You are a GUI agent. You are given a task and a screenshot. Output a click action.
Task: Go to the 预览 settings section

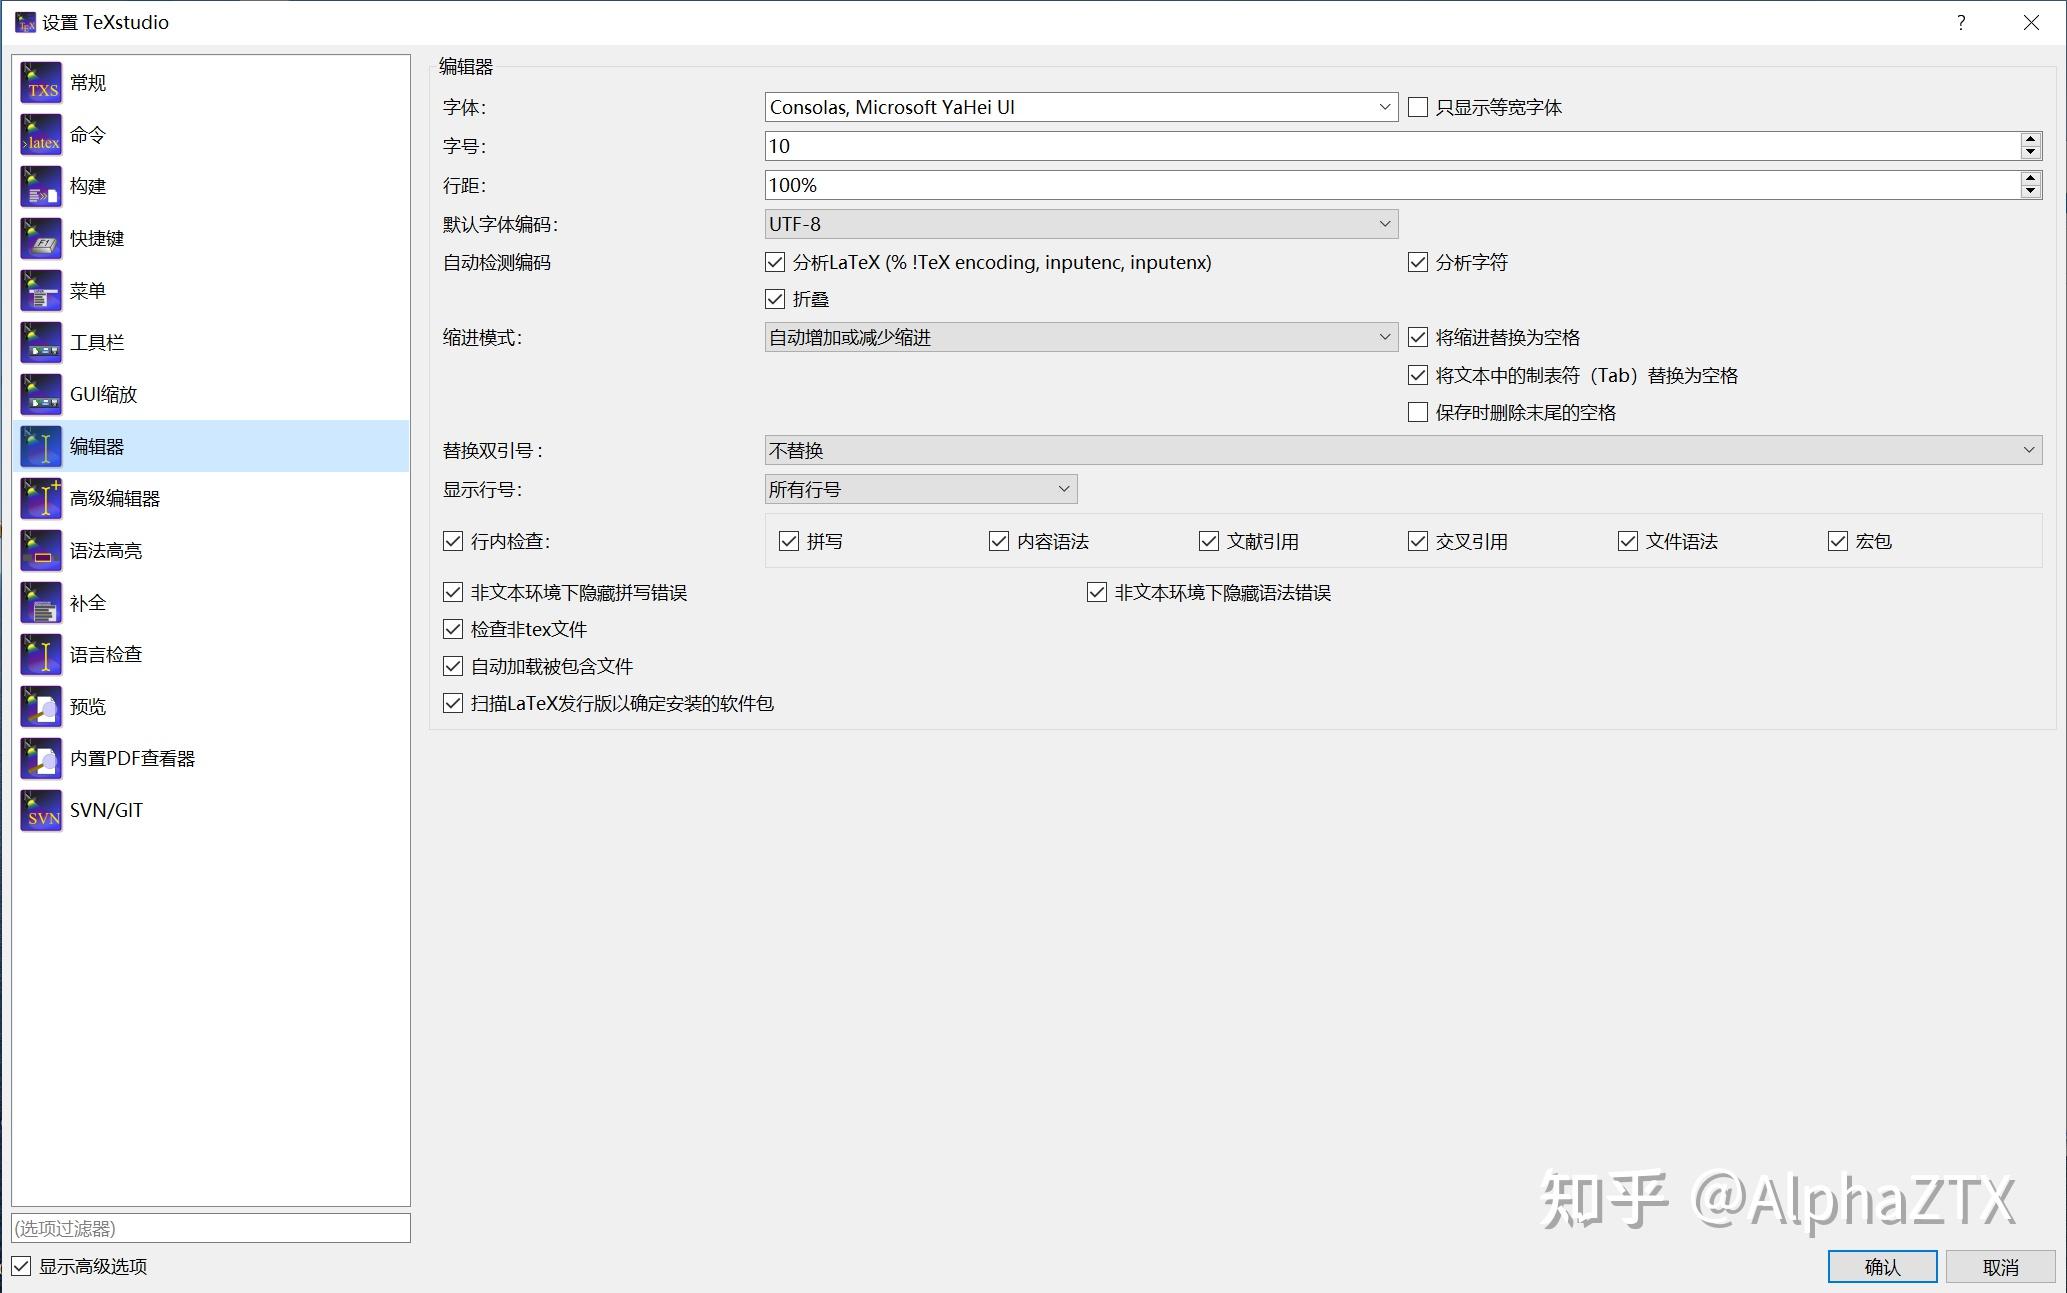point(87,706)
